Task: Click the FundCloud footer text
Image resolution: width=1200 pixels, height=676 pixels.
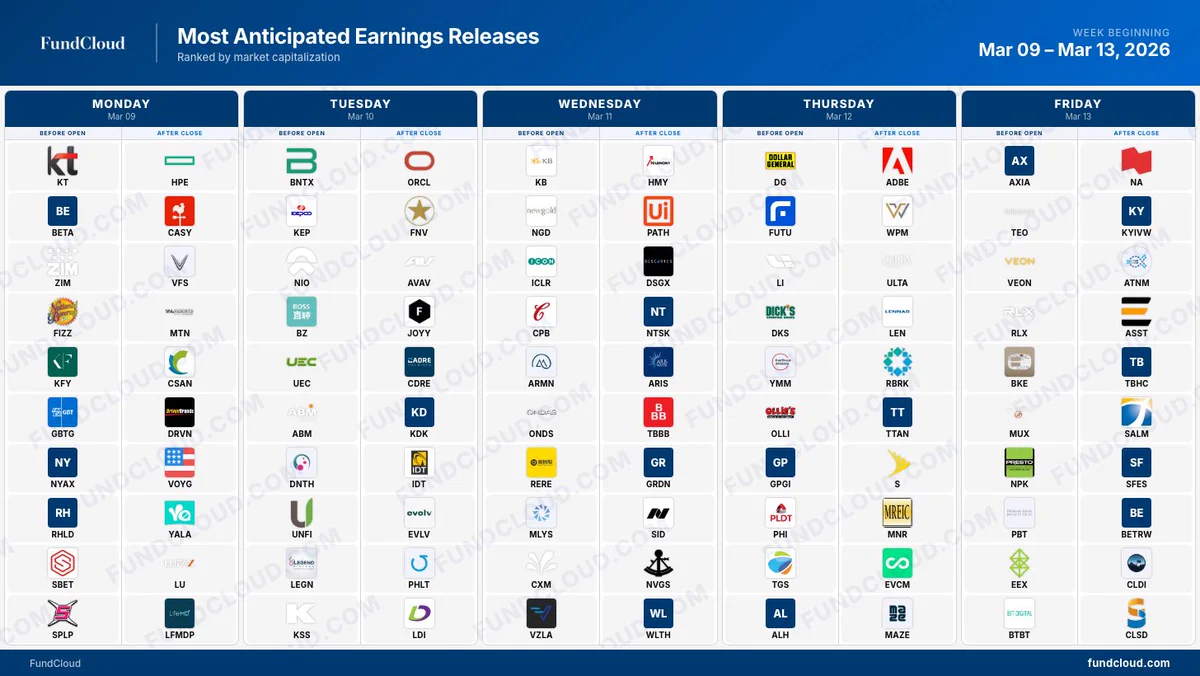Action: pos(55,663)
